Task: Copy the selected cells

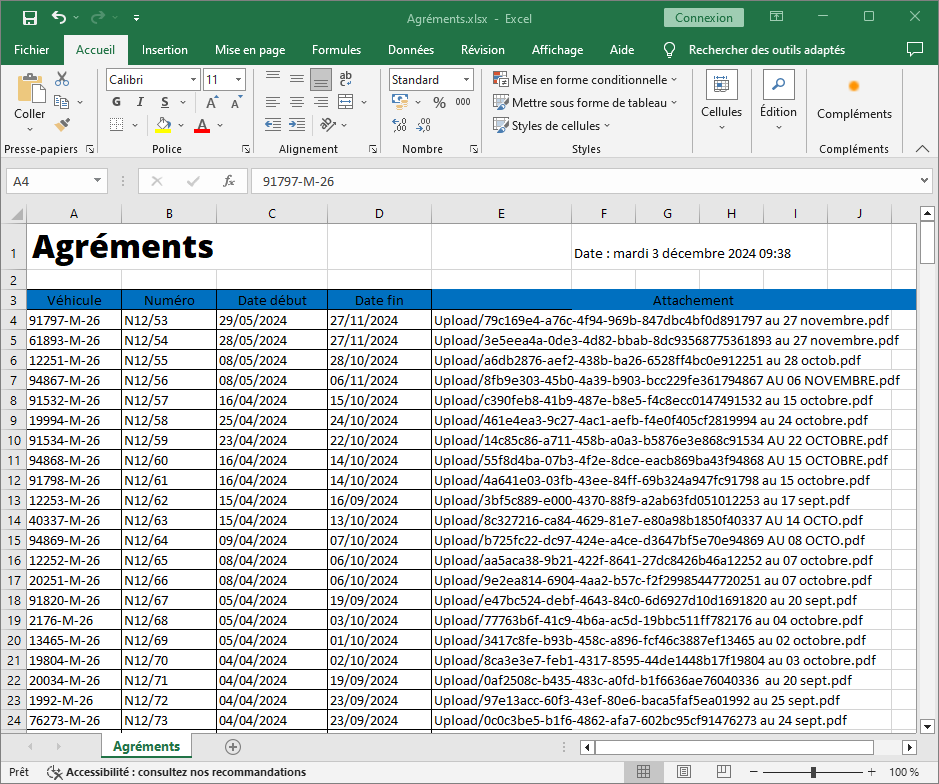Action: point(61,102)
